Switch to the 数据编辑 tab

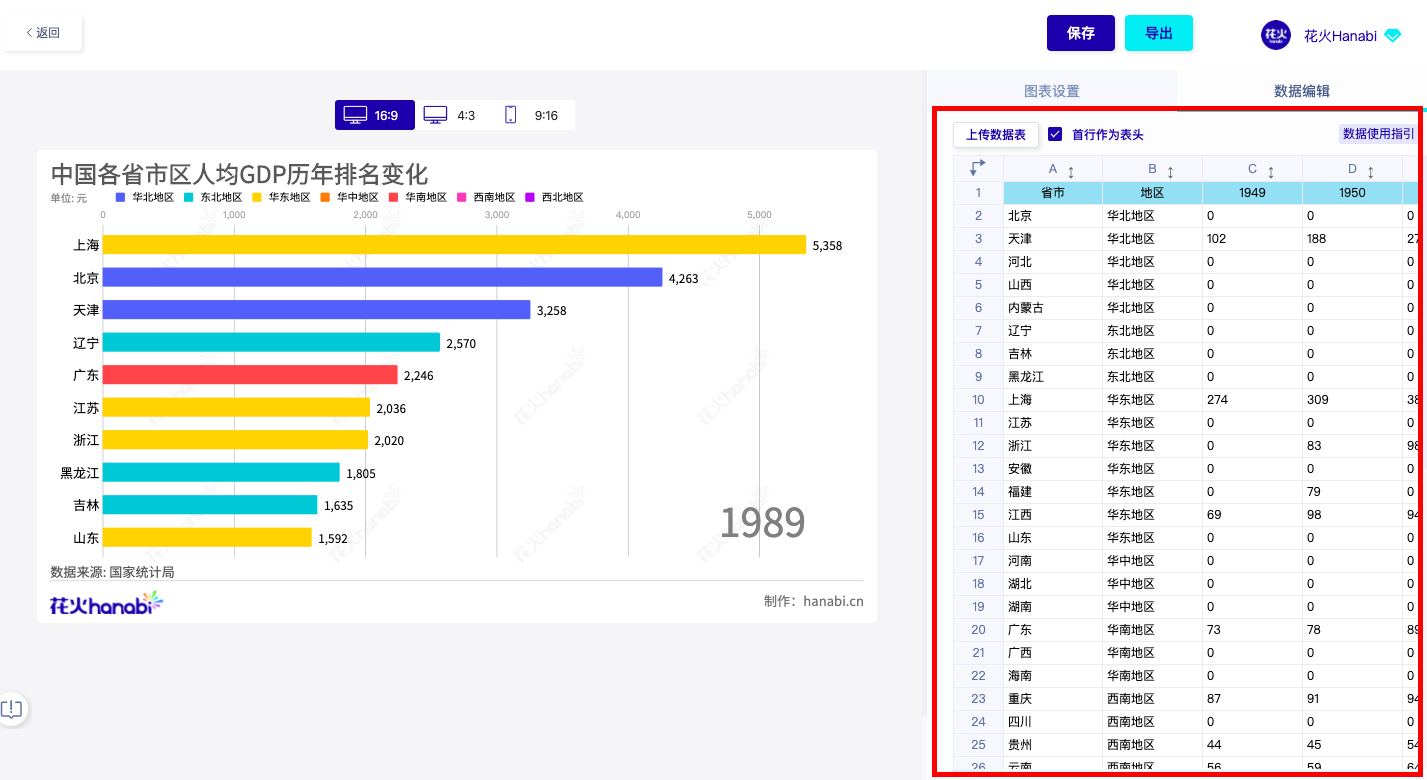click(1302, 91)
